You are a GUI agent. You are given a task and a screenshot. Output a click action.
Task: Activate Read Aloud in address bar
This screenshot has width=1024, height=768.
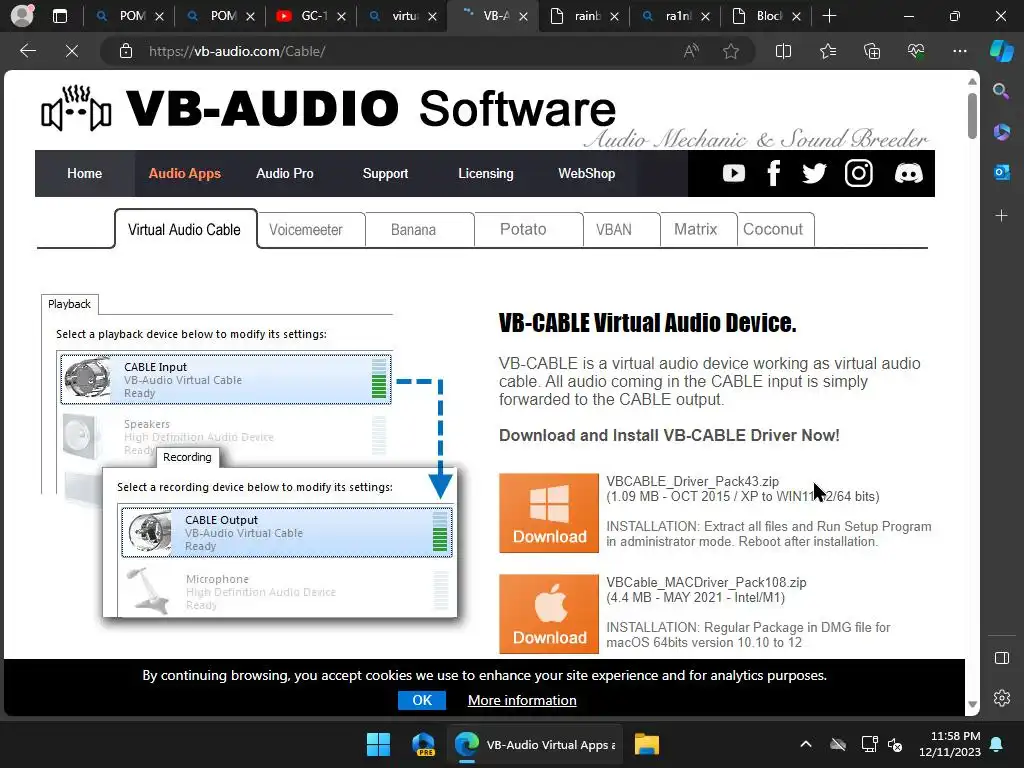click(x=691, y=51)
